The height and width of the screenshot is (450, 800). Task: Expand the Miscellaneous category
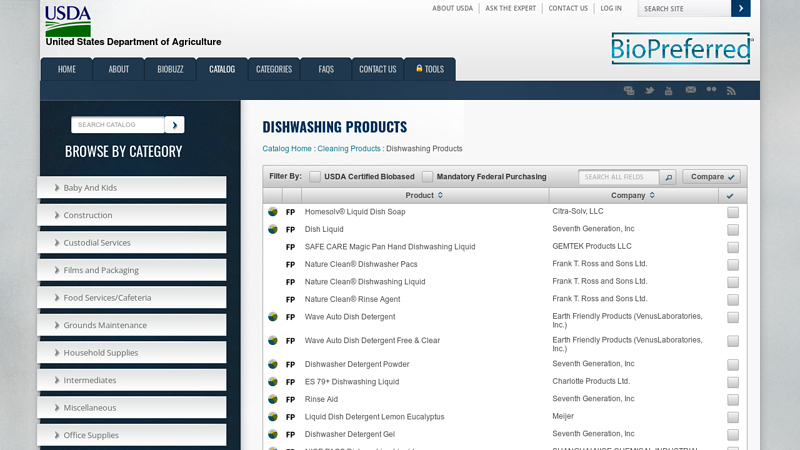point(132,408)
